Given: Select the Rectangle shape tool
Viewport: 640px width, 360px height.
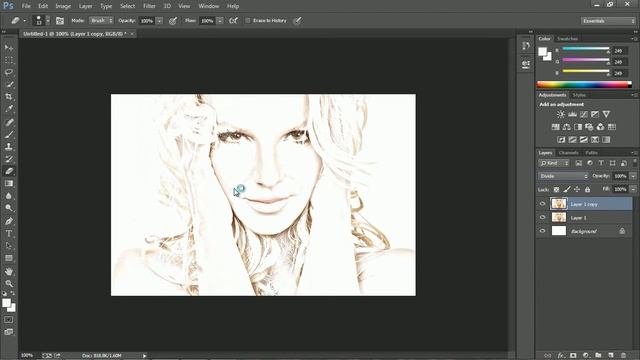Looking at the screenshot, I should (9, 258).
